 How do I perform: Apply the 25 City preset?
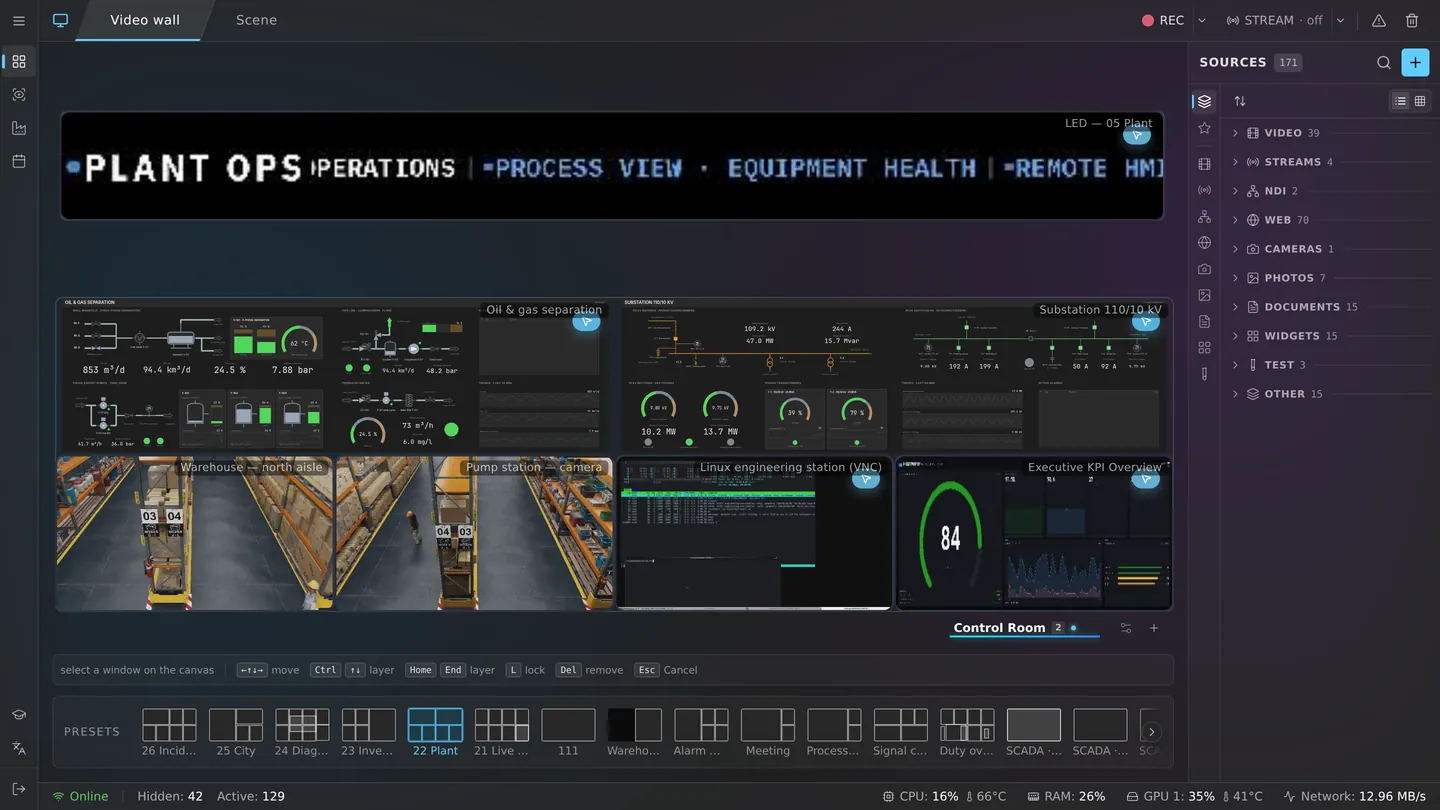click(x=236, y=733)
